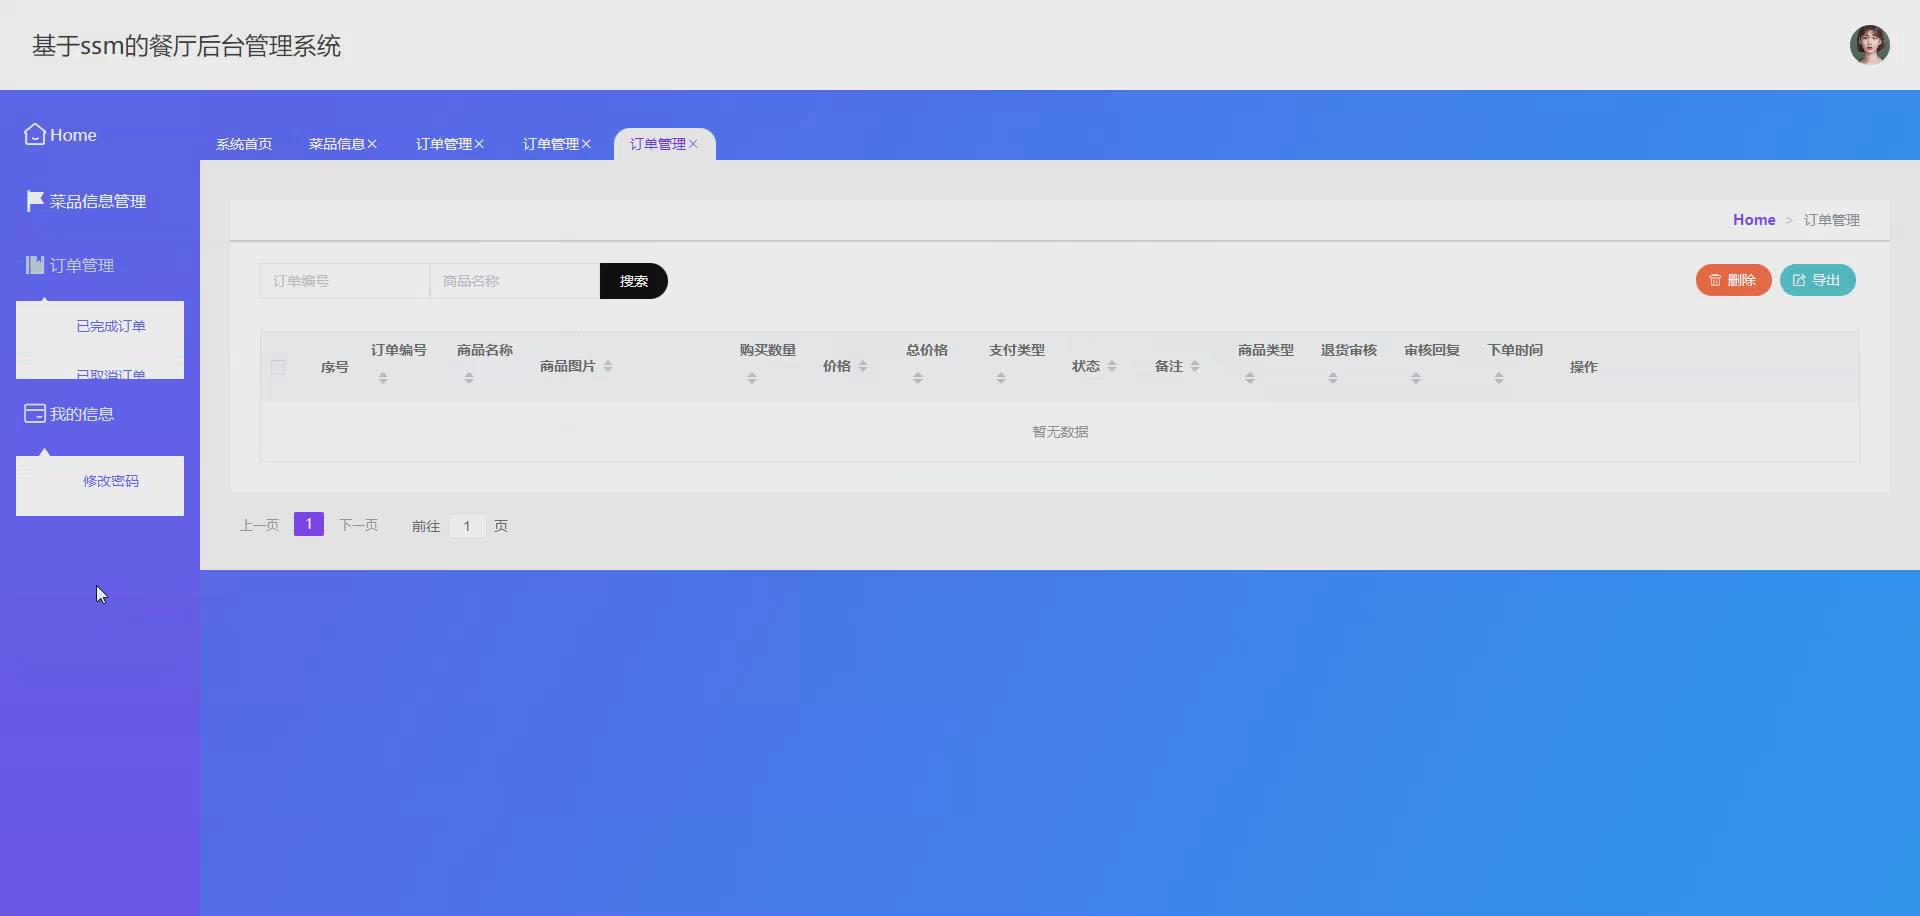The height and width of the screenshot is (916, 1920).
Task: Go to 上一页 in pagination
Action: (x=259, y=525)
